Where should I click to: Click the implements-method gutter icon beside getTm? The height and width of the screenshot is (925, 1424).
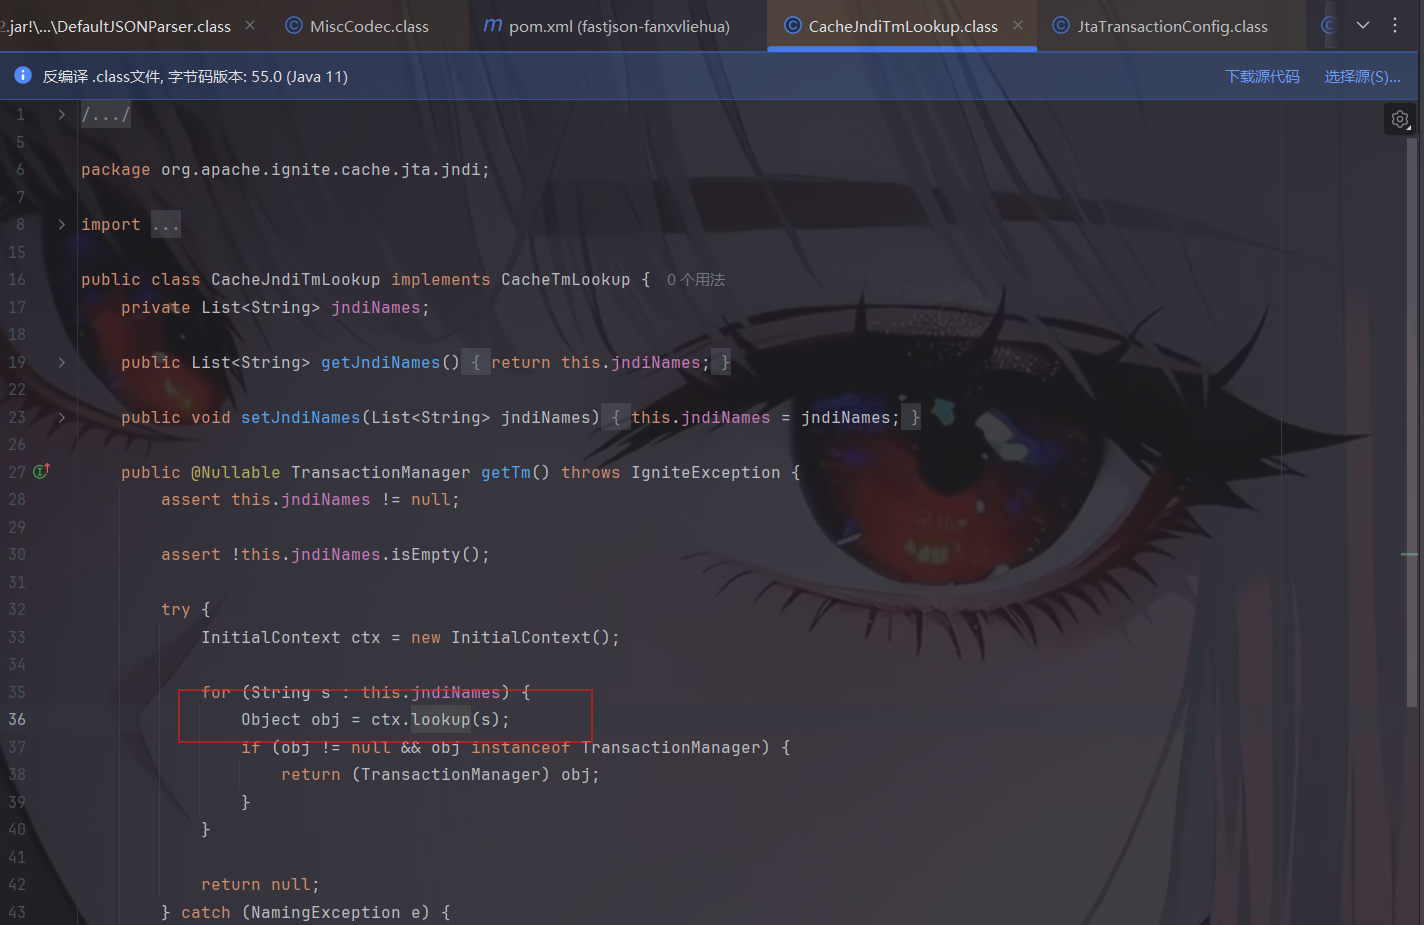41,471
